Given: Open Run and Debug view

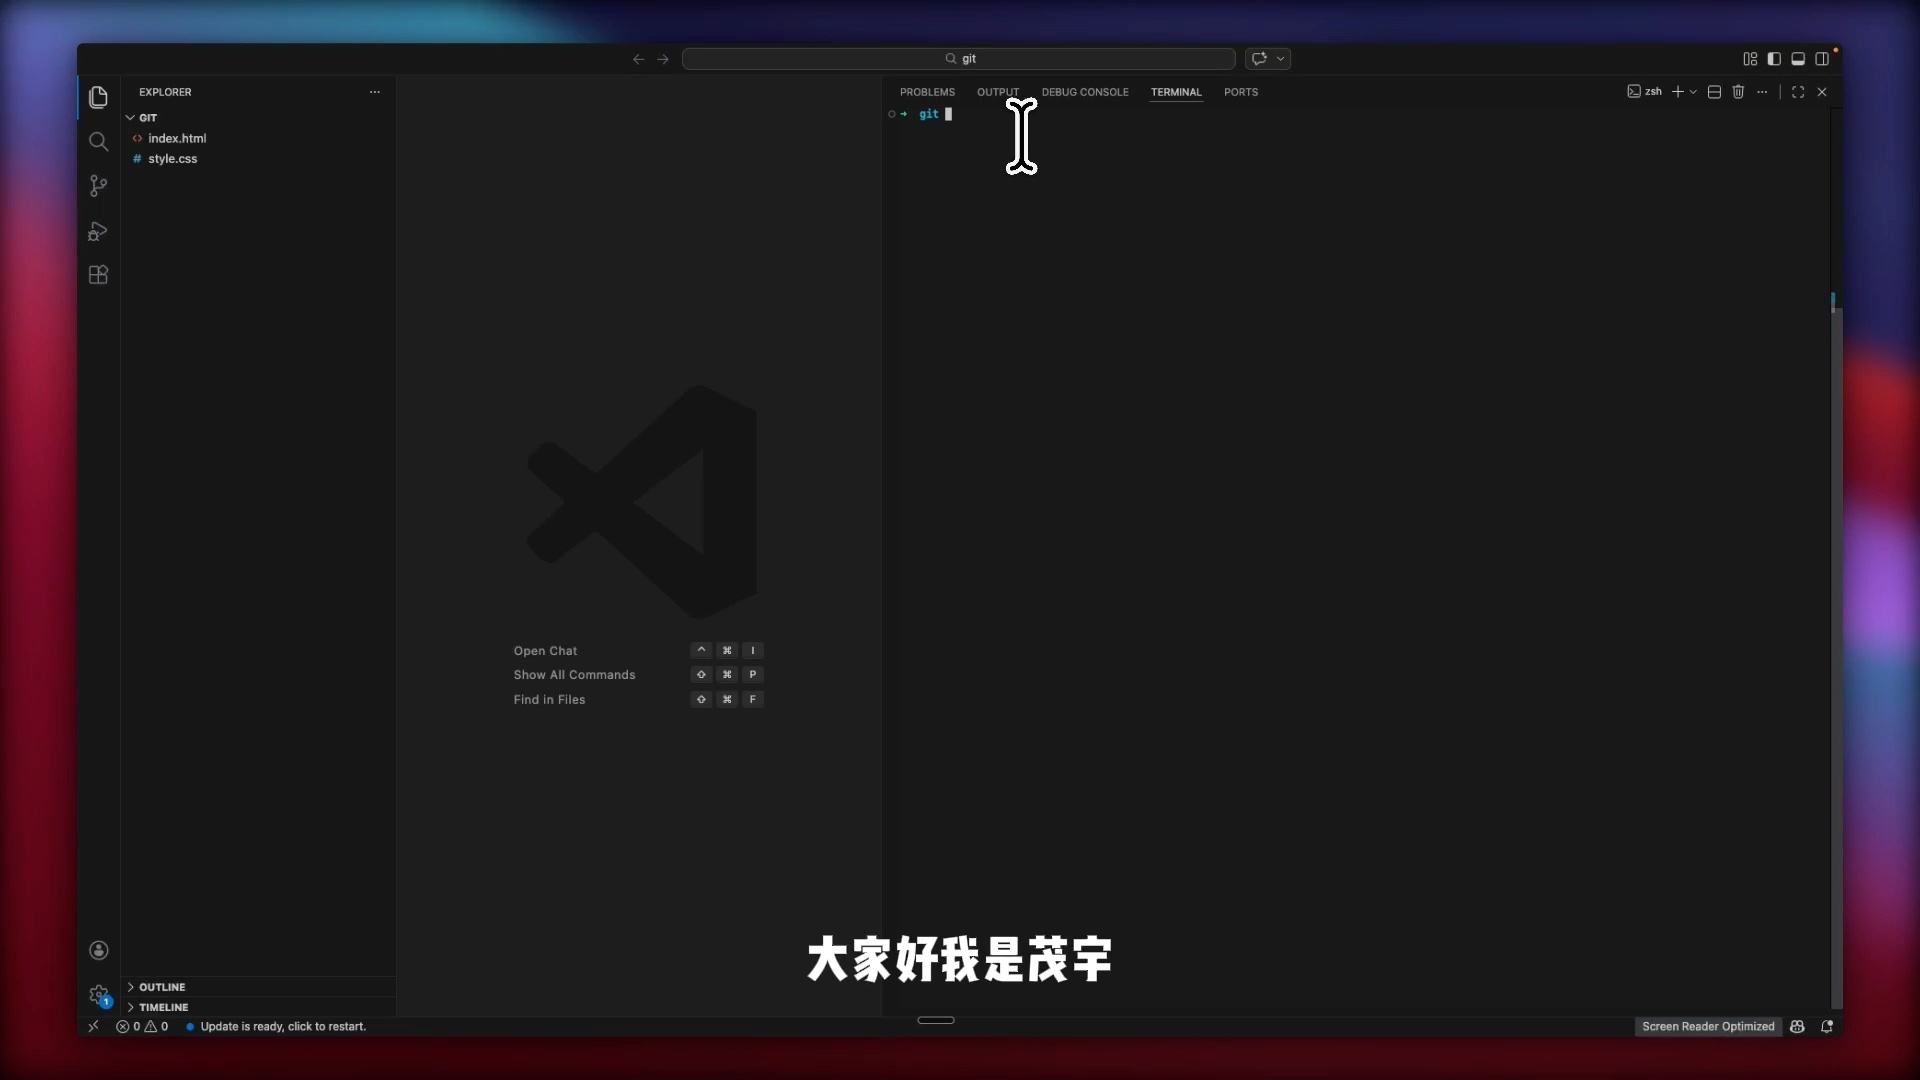Looking at the screenshot, I should coord(98,231).
